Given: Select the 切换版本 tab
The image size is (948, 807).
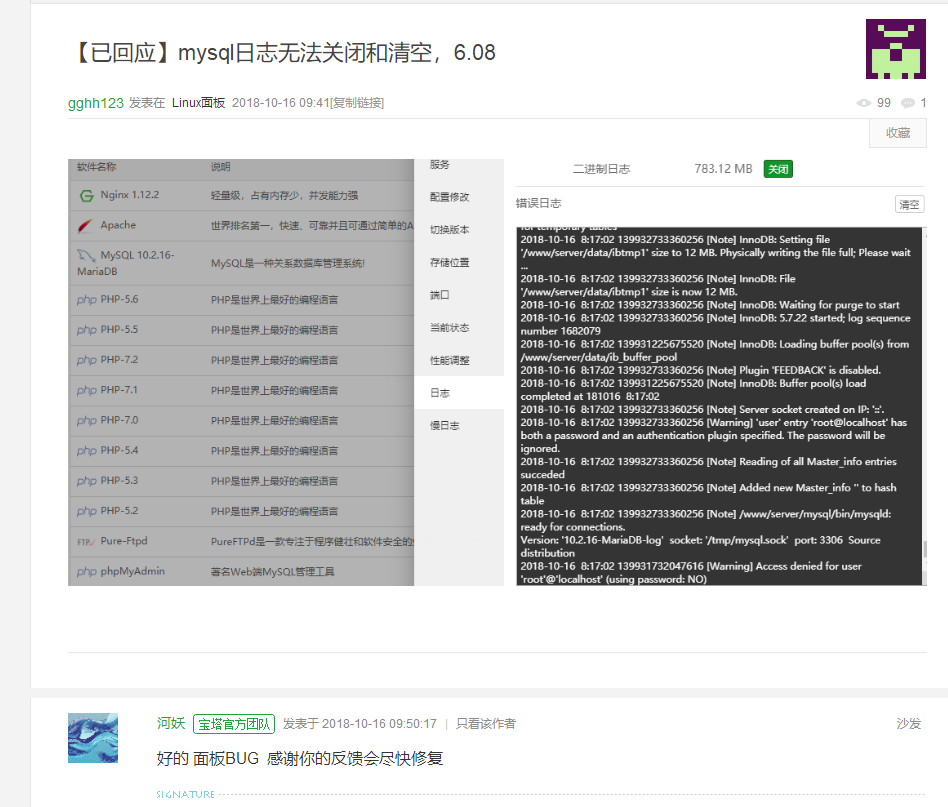Looking at the screenshot, I should 449,230.
